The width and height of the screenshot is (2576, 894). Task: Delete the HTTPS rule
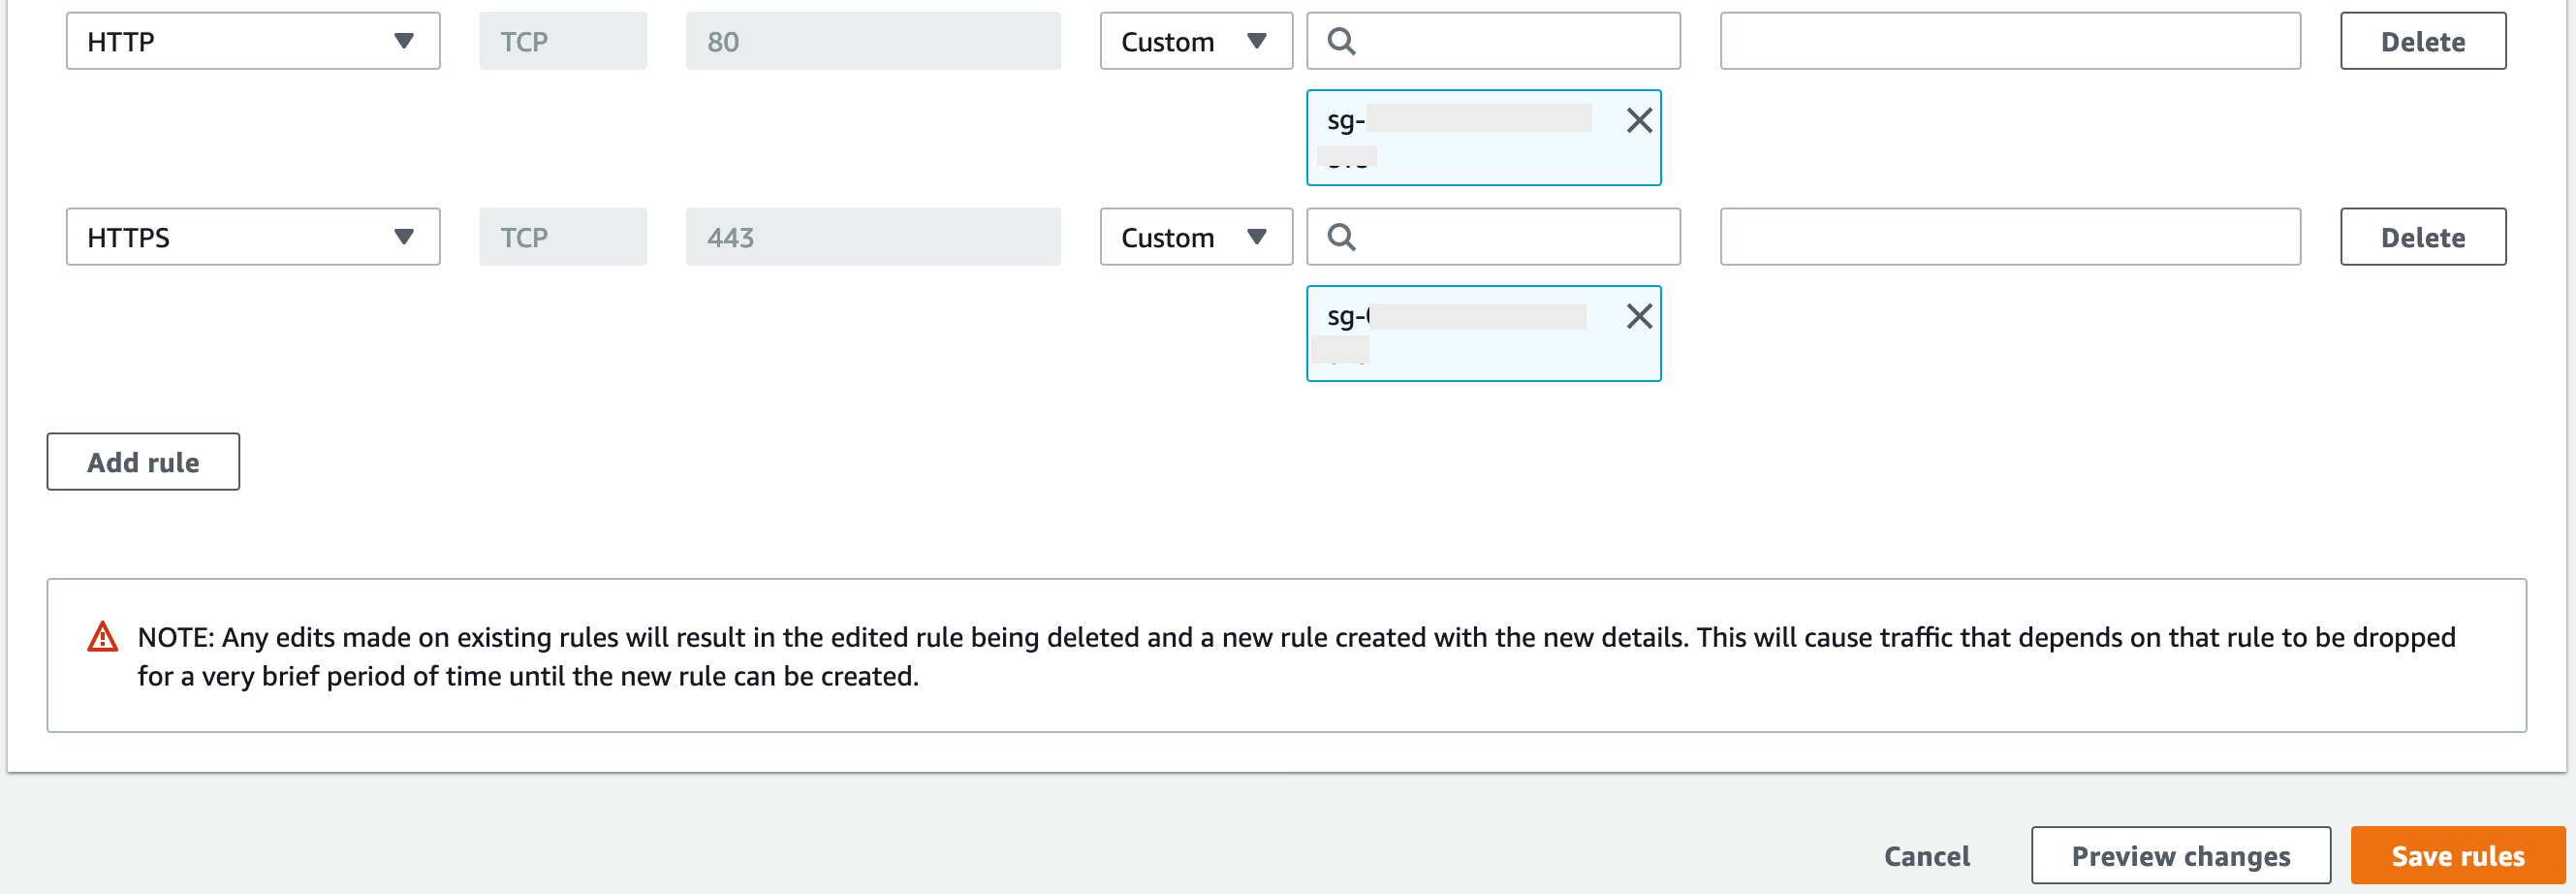coord(2422,237)
